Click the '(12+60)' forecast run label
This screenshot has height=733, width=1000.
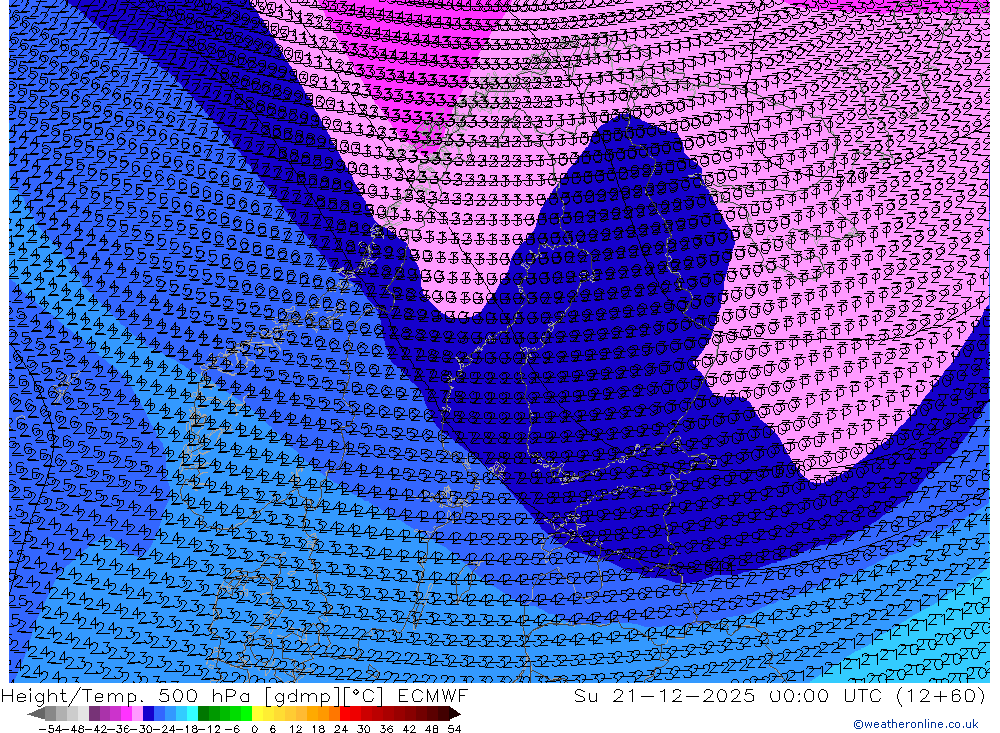[941, 695]
